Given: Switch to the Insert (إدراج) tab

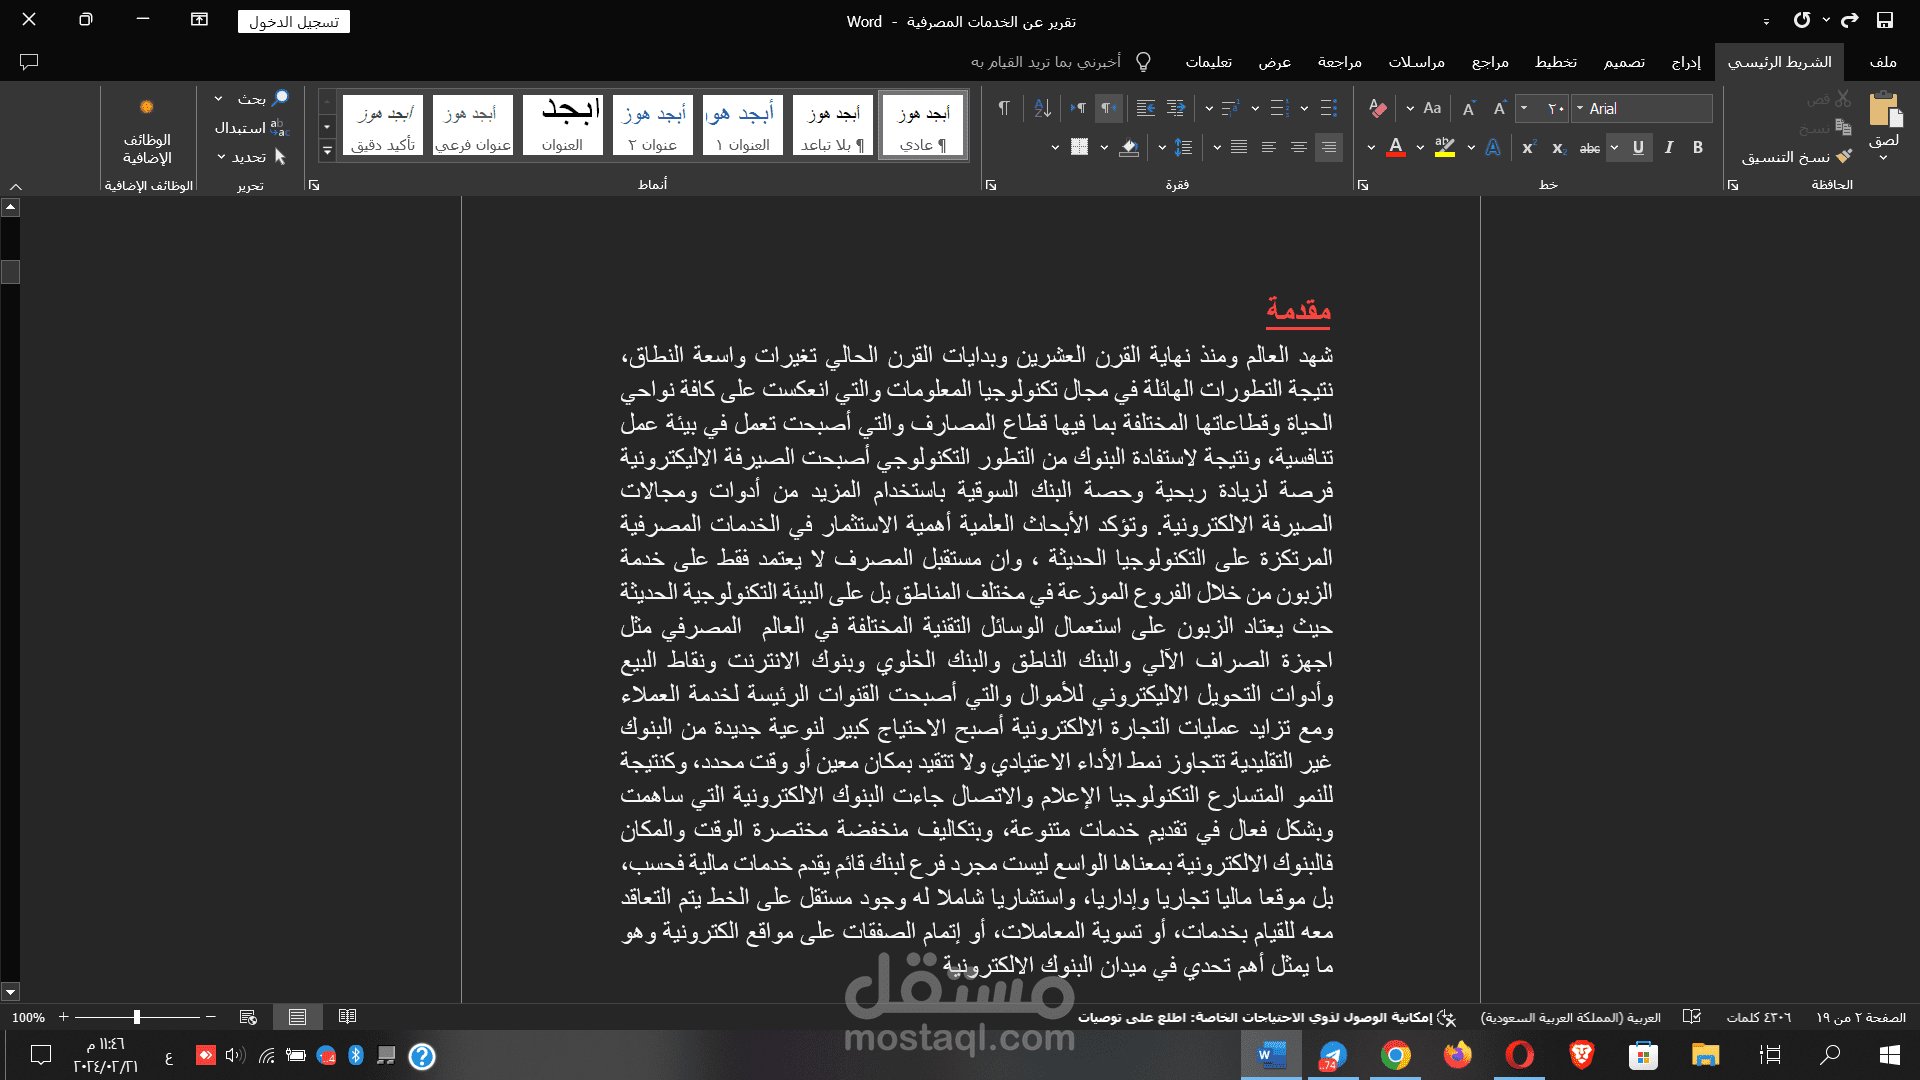Looking at the screenshot, I should click(1686, 62).
